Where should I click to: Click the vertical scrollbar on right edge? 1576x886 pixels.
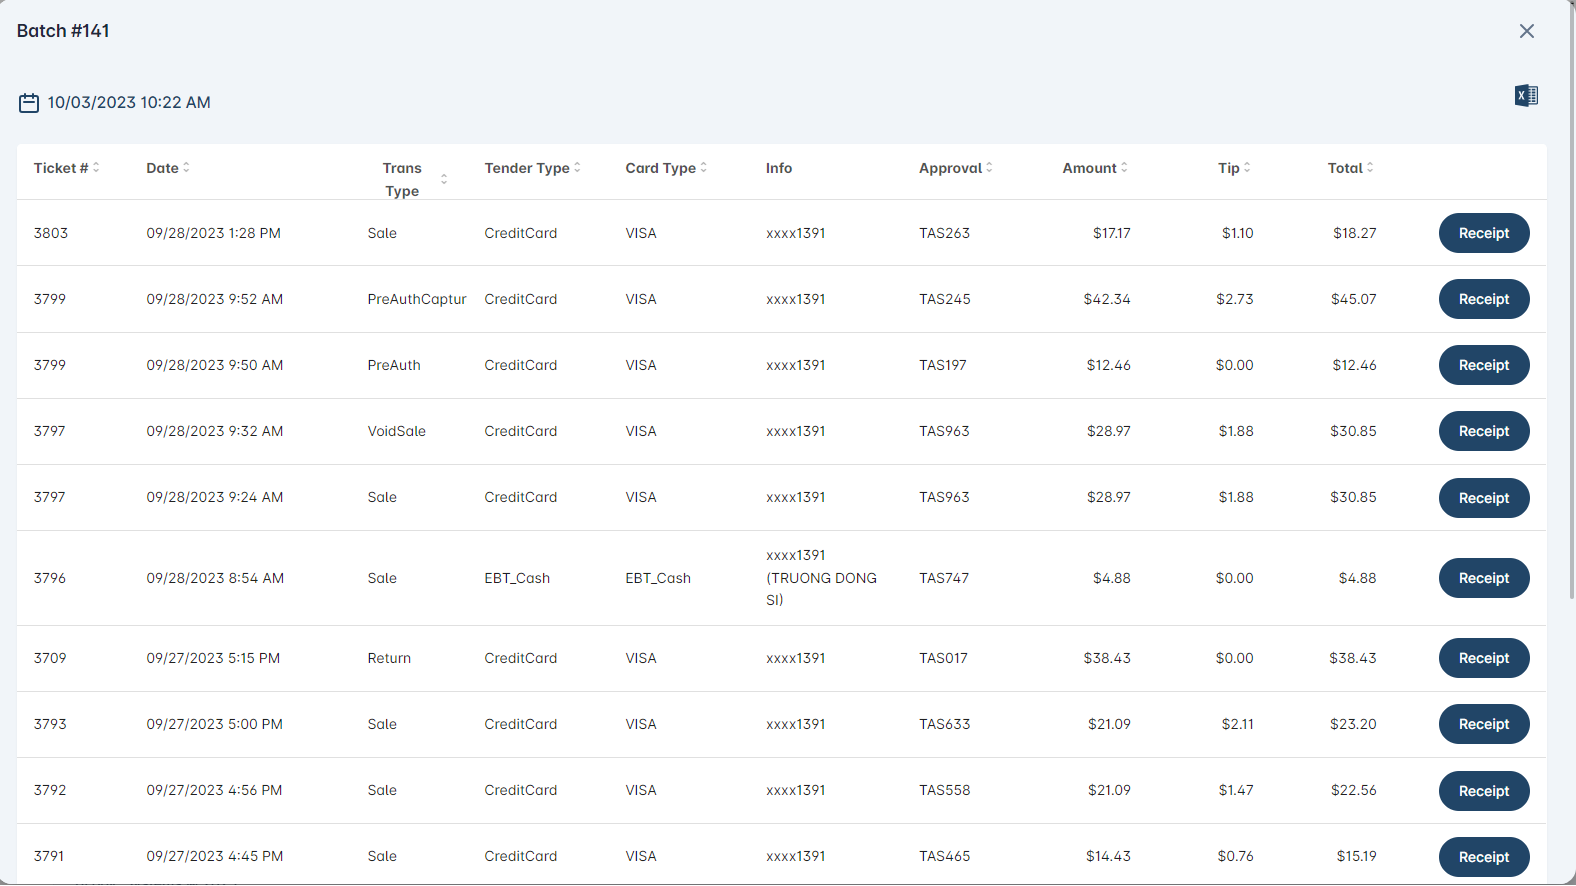(x=1571, y=300)
